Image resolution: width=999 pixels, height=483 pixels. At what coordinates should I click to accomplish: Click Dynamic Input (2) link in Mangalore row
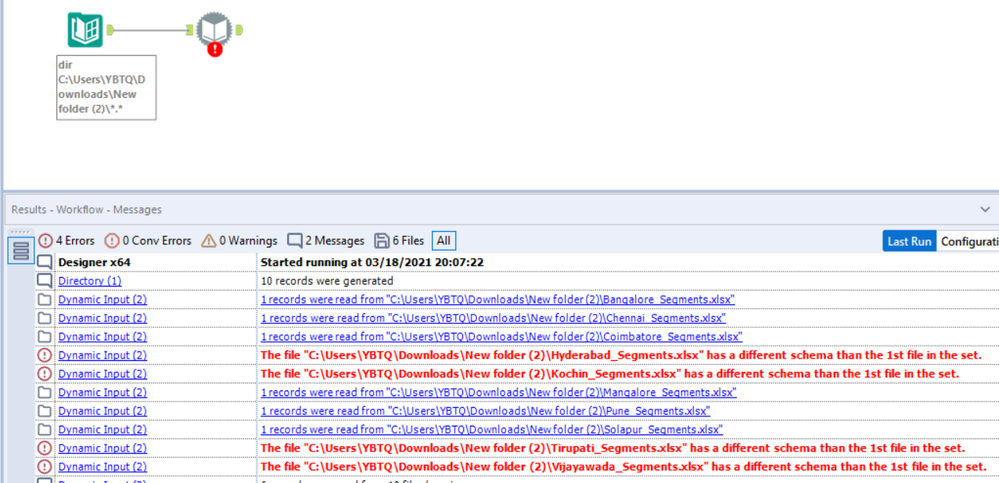pyautogui.click(x=103, y=393)
